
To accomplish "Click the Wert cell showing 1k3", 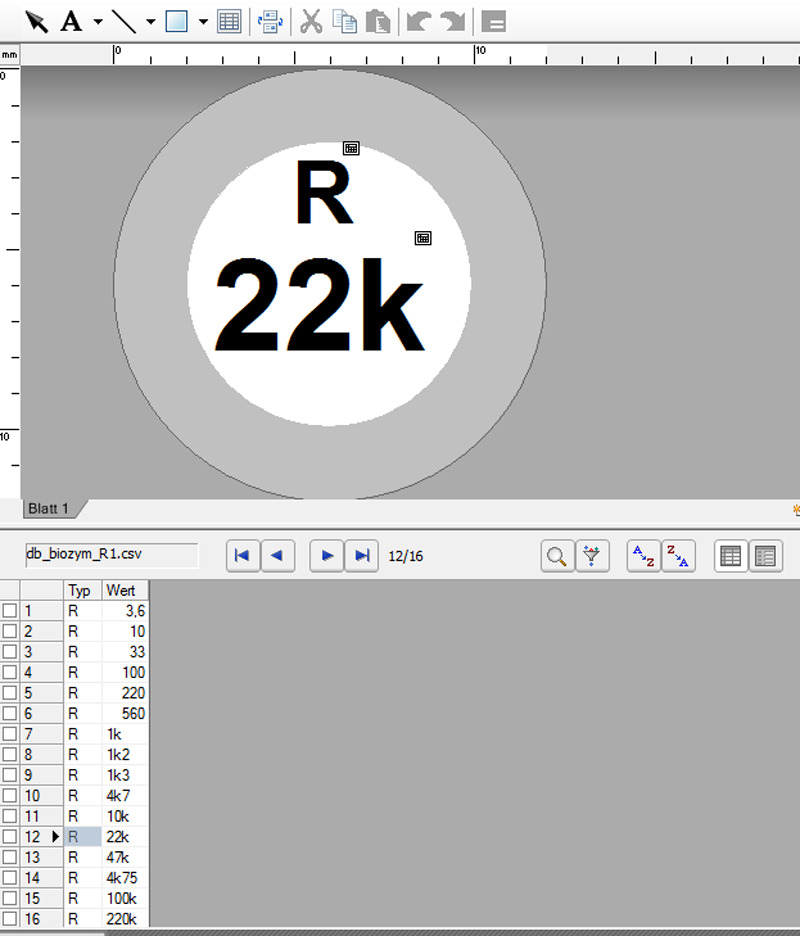I will click(x=125, y=775).
